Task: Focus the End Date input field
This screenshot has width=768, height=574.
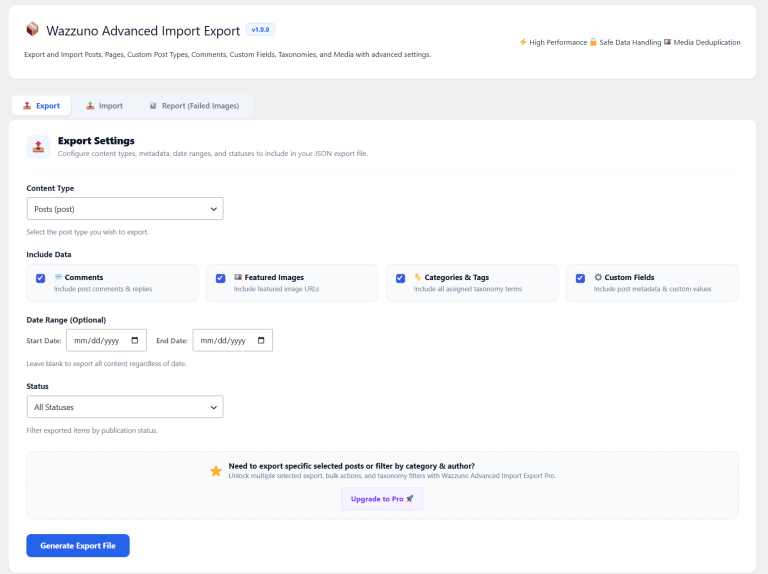Action: point(233,340)
